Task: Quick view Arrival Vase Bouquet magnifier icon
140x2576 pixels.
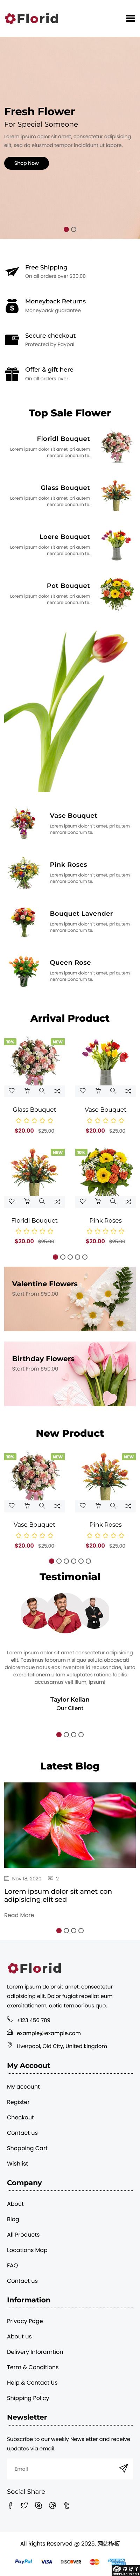Action: point(113,1090)
